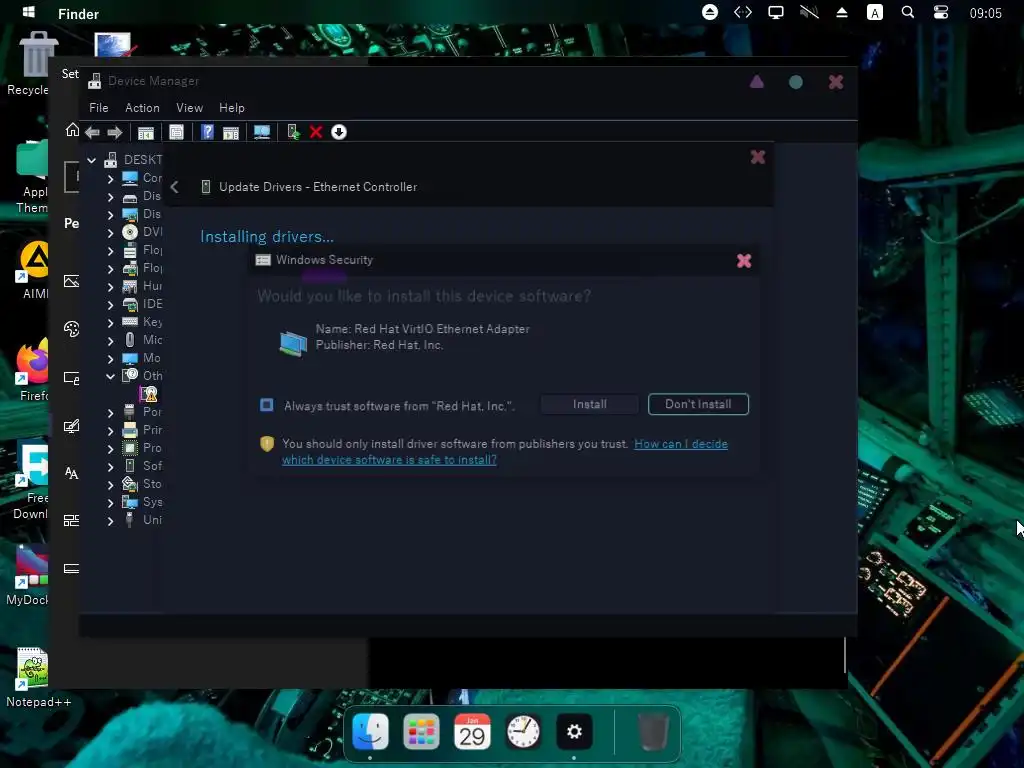Expand the 'DVI' drives node in device tree
1024x768 pixels.
110,232
